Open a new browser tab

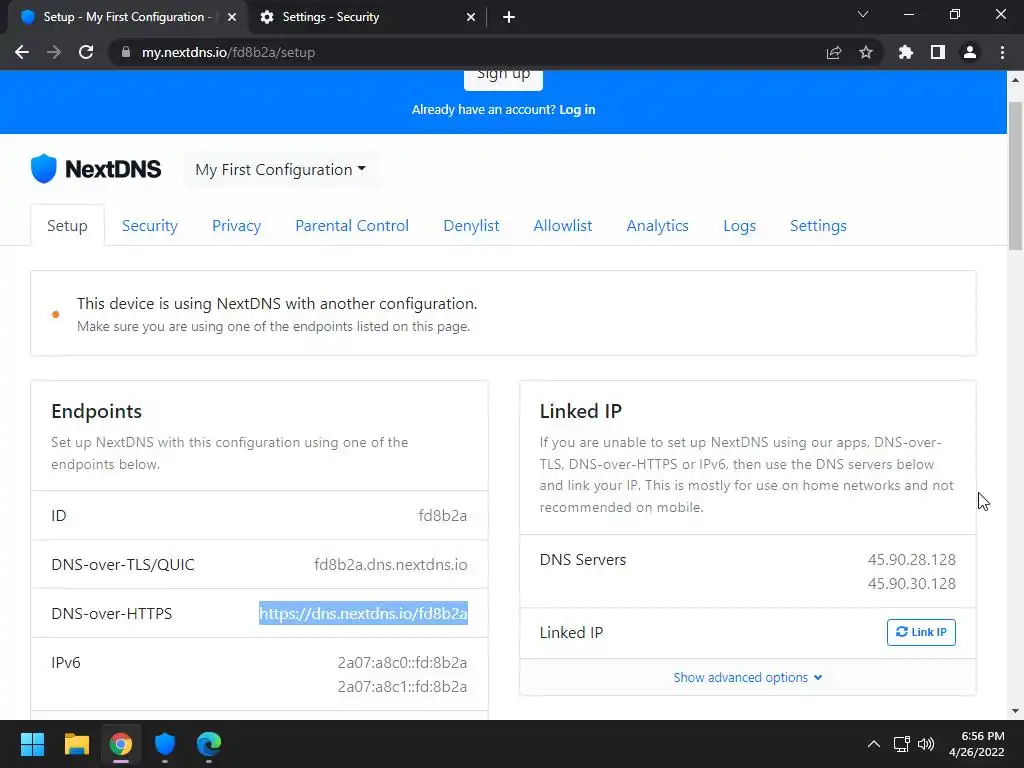pos(509,17)
